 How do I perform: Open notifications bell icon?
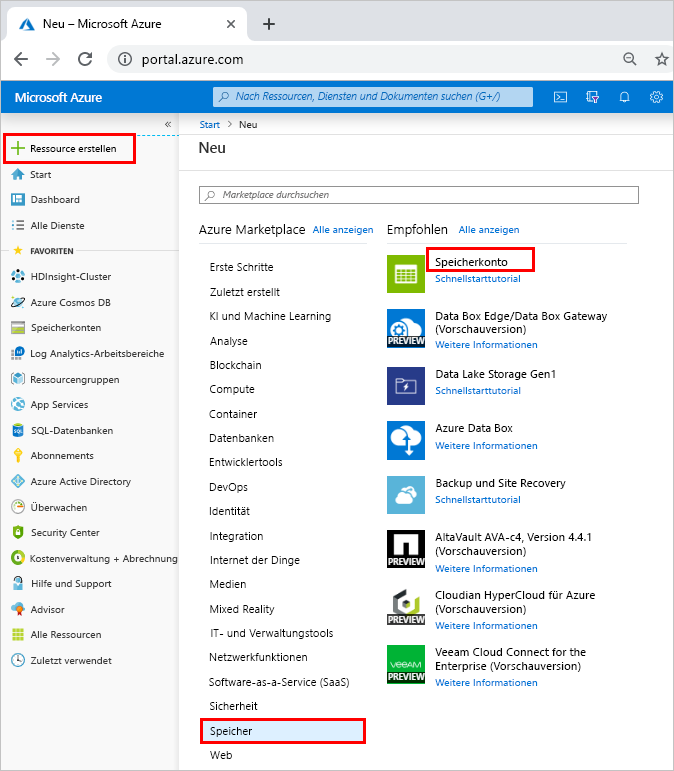pyautogui.click(x=624, y=97)
